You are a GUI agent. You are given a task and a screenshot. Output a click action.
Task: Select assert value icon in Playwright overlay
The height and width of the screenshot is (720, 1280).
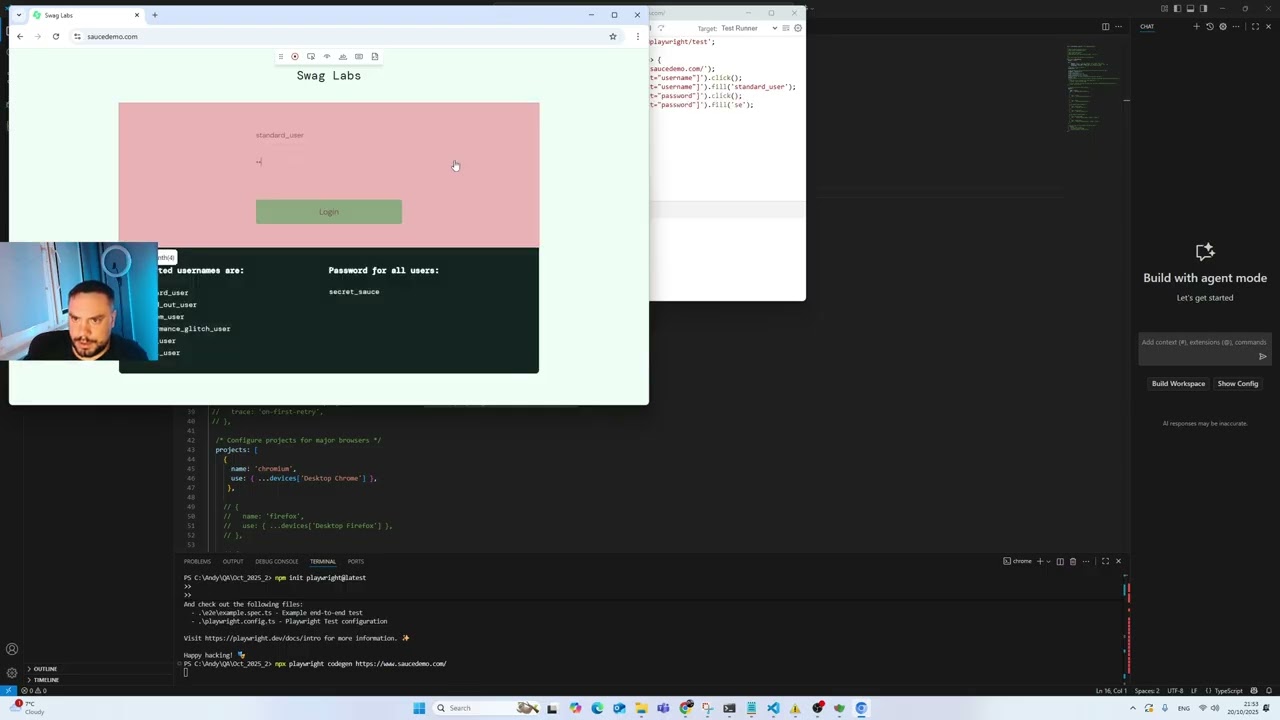coord(359,57)
